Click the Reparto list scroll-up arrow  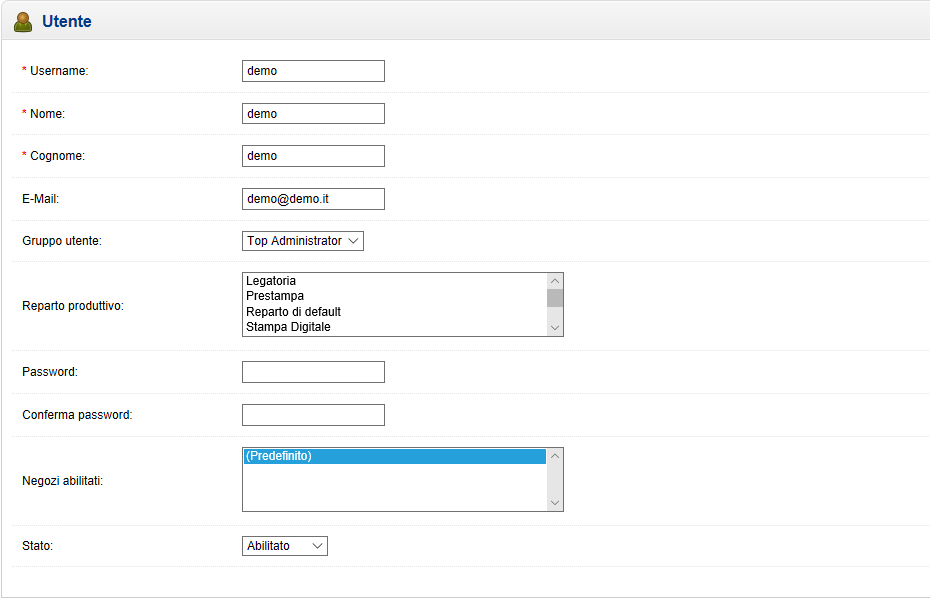[x=555, y=281]
